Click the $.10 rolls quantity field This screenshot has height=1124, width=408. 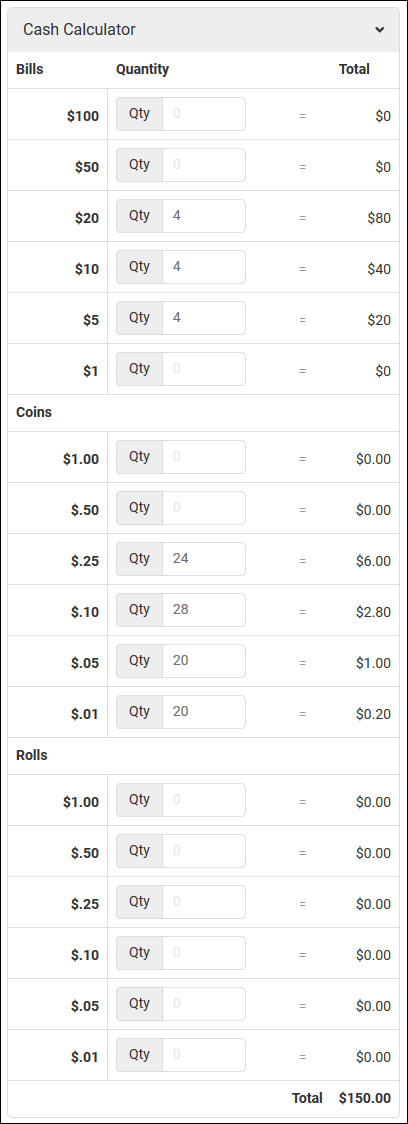click(x=204, y=952)
